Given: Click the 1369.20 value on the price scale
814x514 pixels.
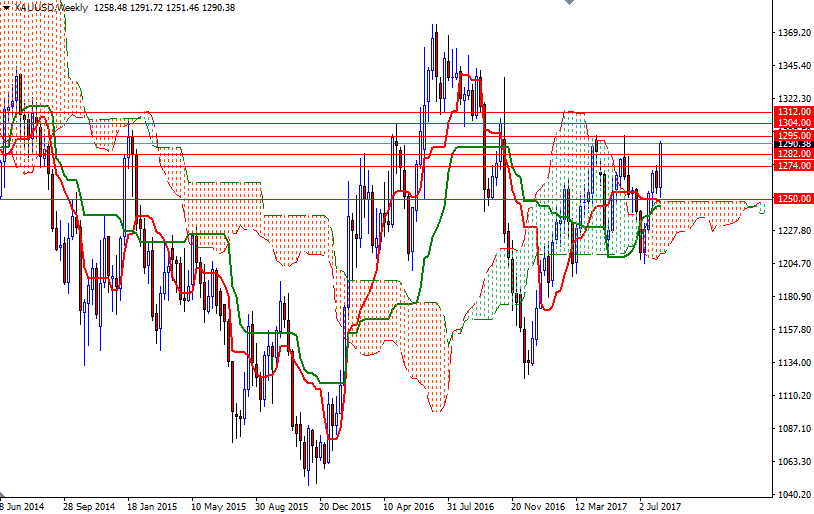Looking at the screenshot, I should click(793, 33).
